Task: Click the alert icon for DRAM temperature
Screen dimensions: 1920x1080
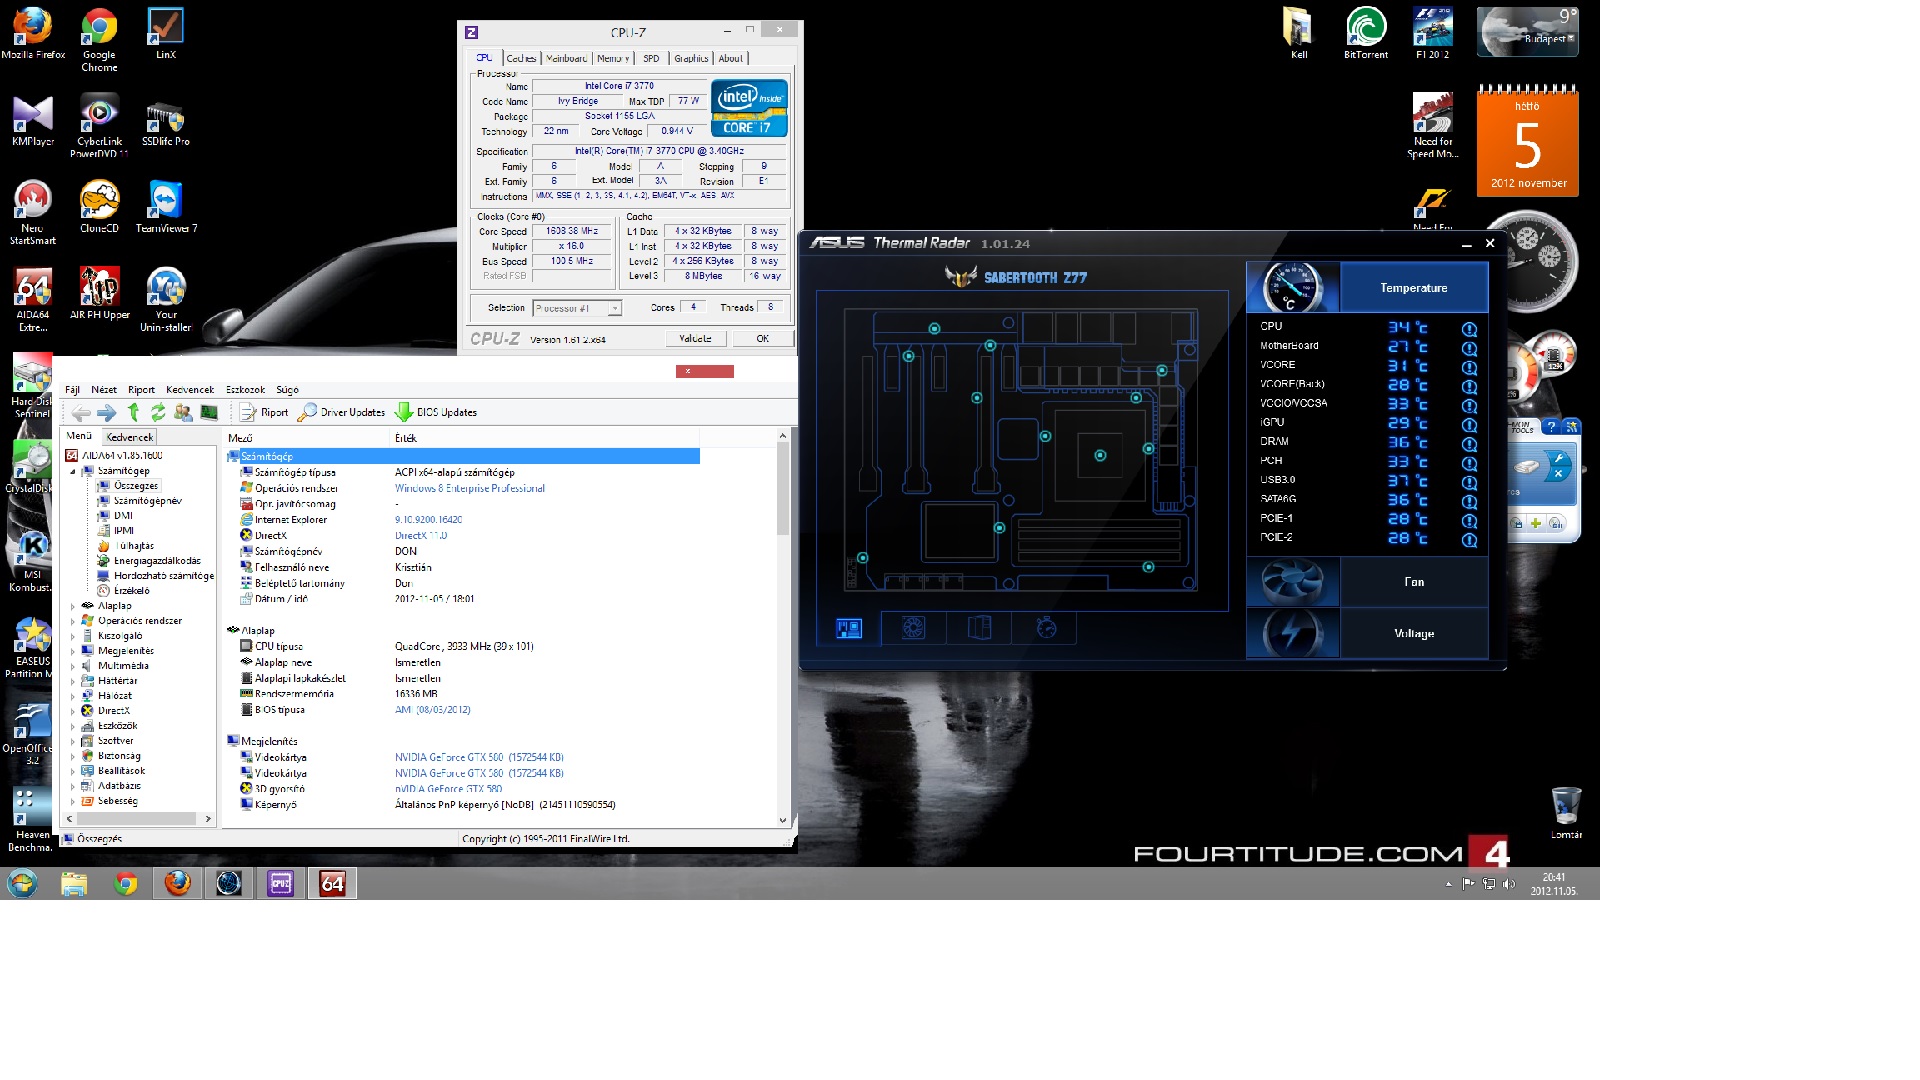Action: (x=1469, y=444)
